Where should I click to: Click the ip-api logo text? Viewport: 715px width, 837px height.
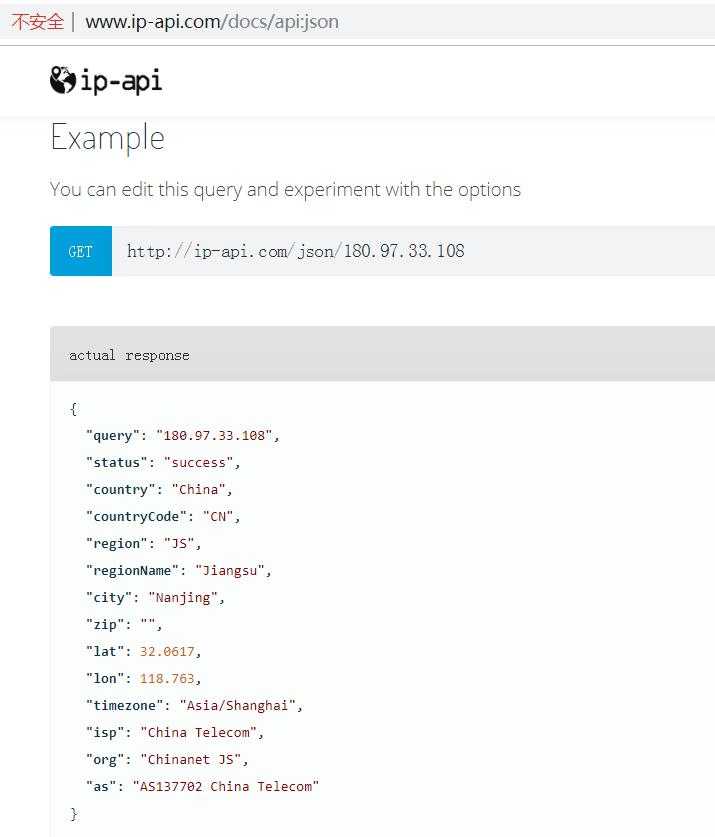click(121, 81)
